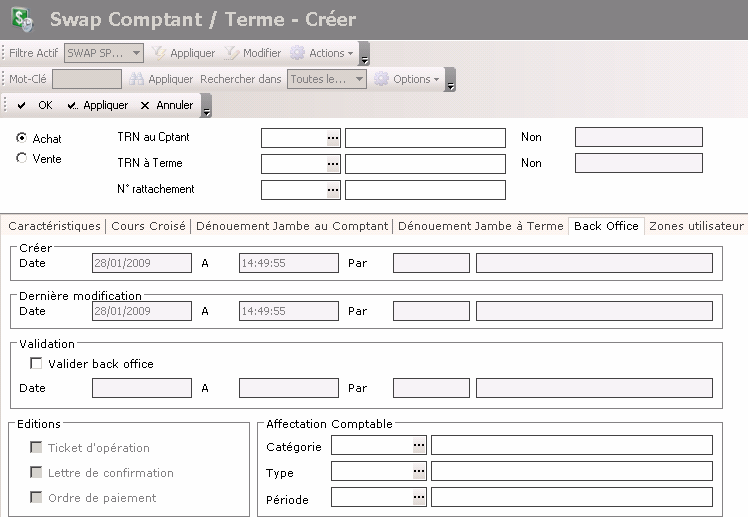Confirm with the OK checkmark button
Viewport: 748px width, 517px height.
coord(35,105)
